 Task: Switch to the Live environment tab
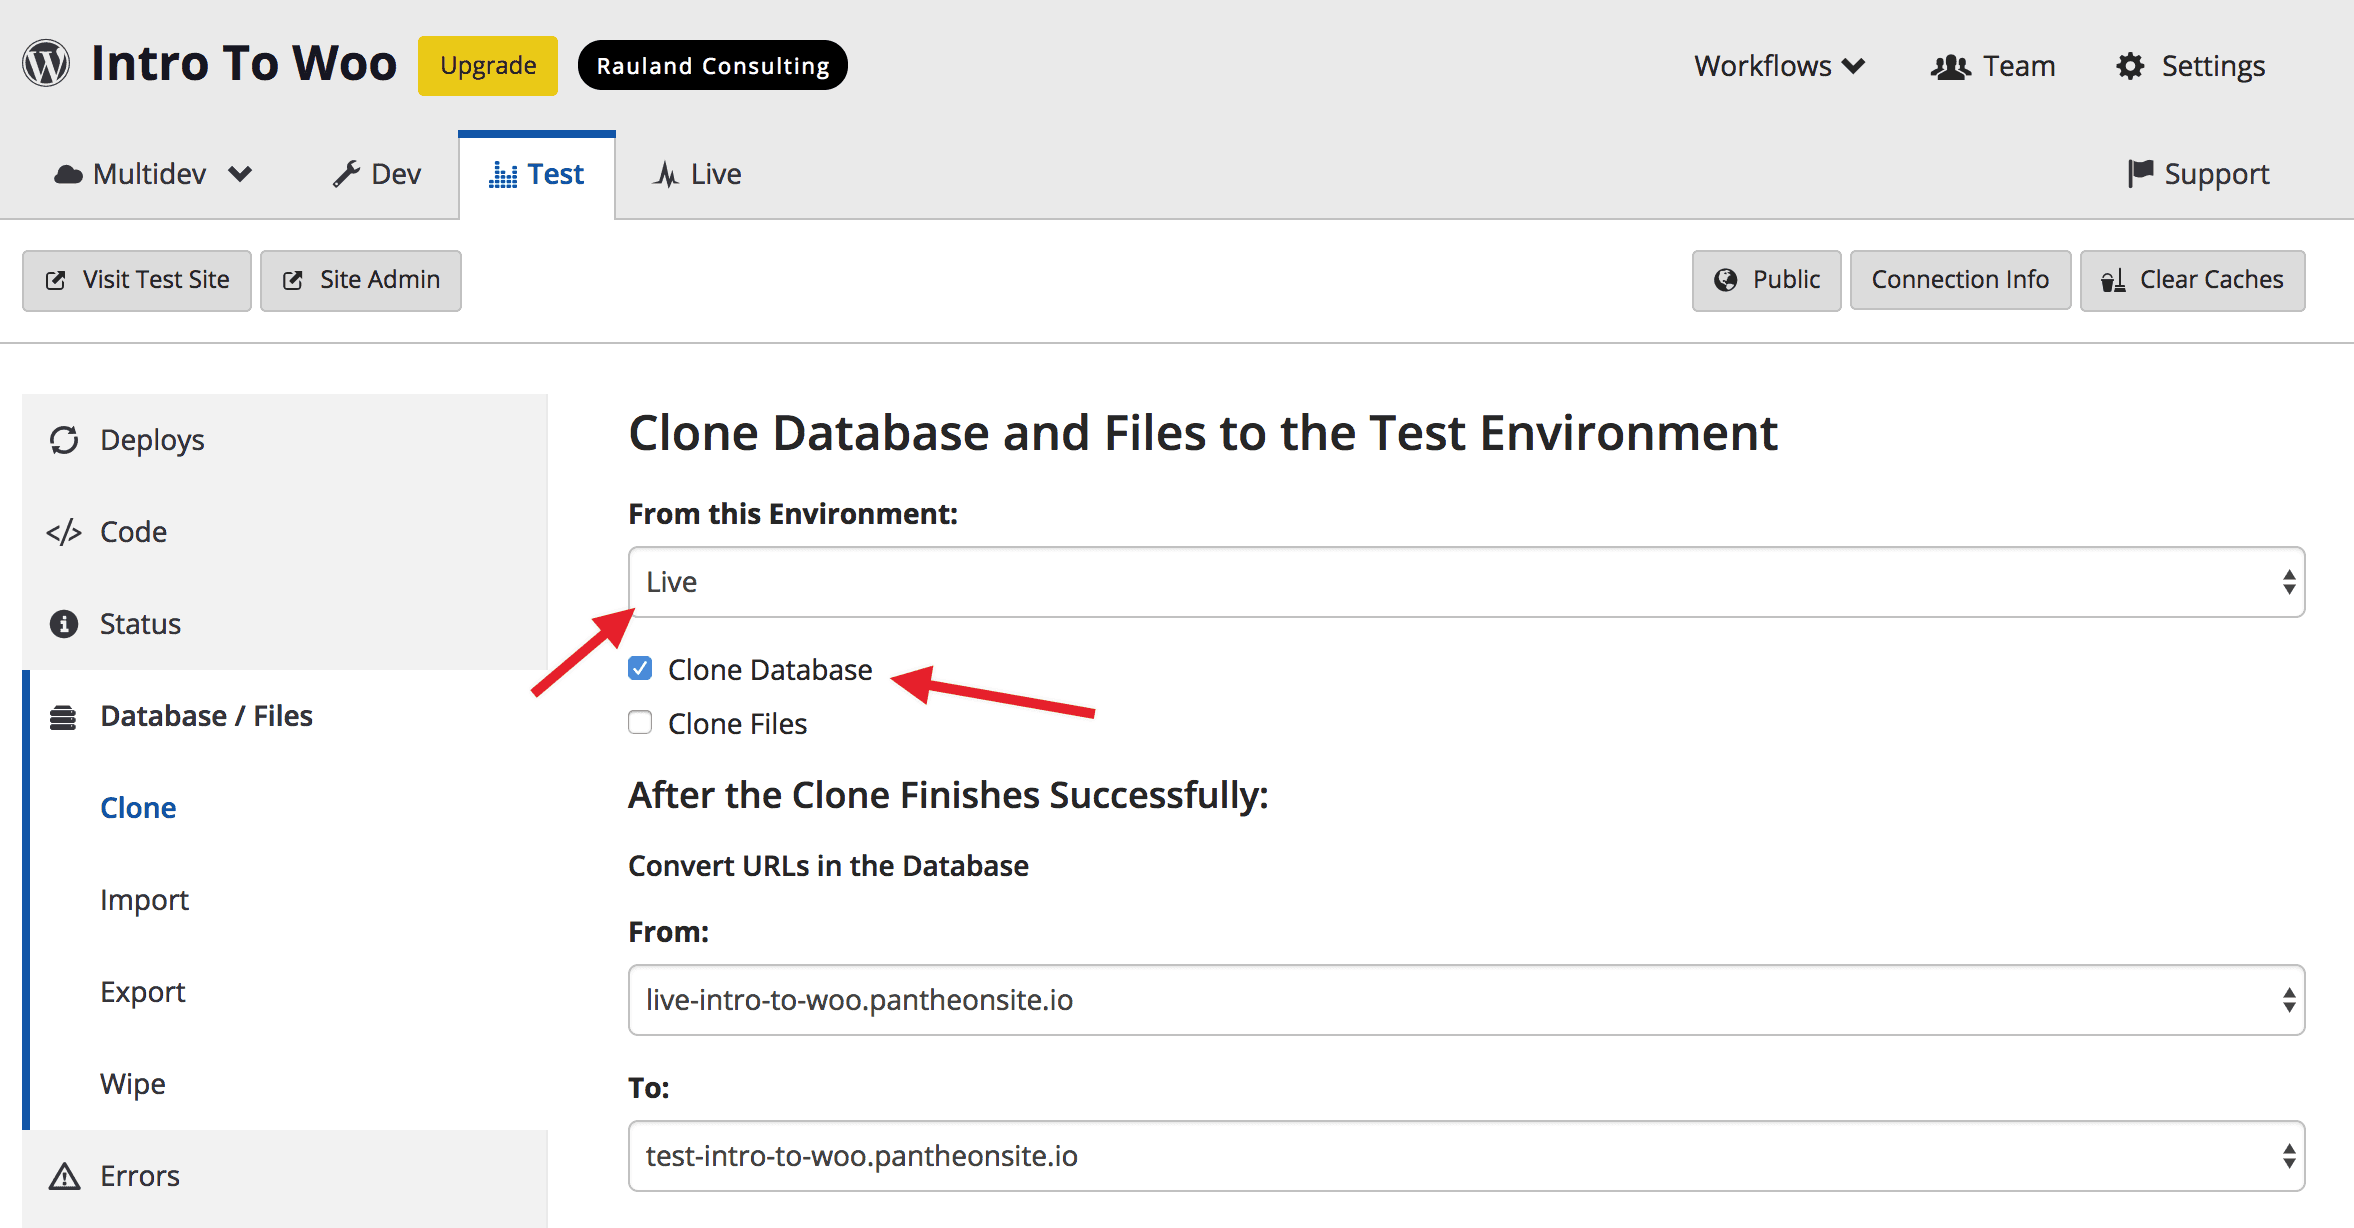tap(697, 174)
